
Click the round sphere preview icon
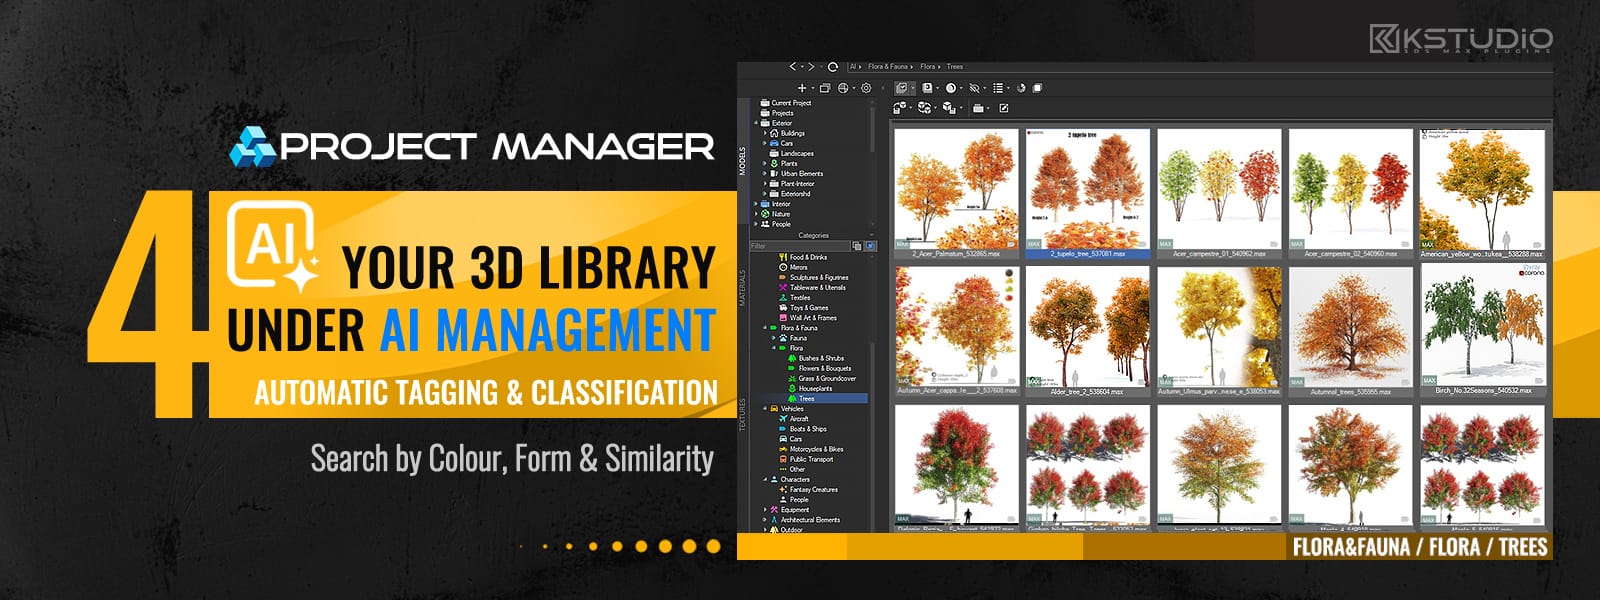tap(951, 88)
